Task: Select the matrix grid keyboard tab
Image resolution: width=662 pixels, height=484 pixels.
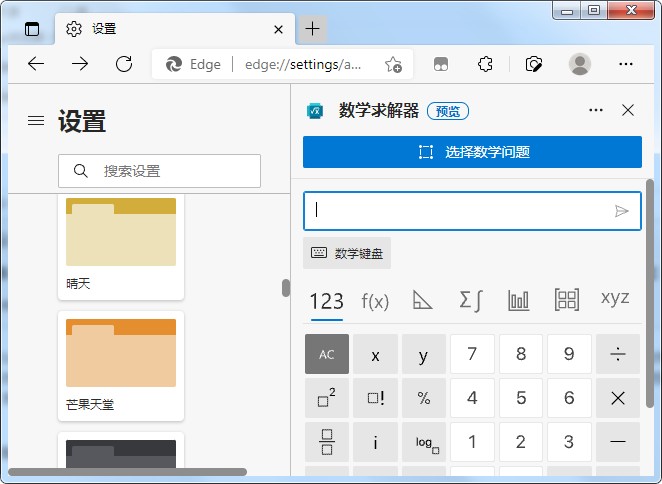Action: (x=567, y=300)
